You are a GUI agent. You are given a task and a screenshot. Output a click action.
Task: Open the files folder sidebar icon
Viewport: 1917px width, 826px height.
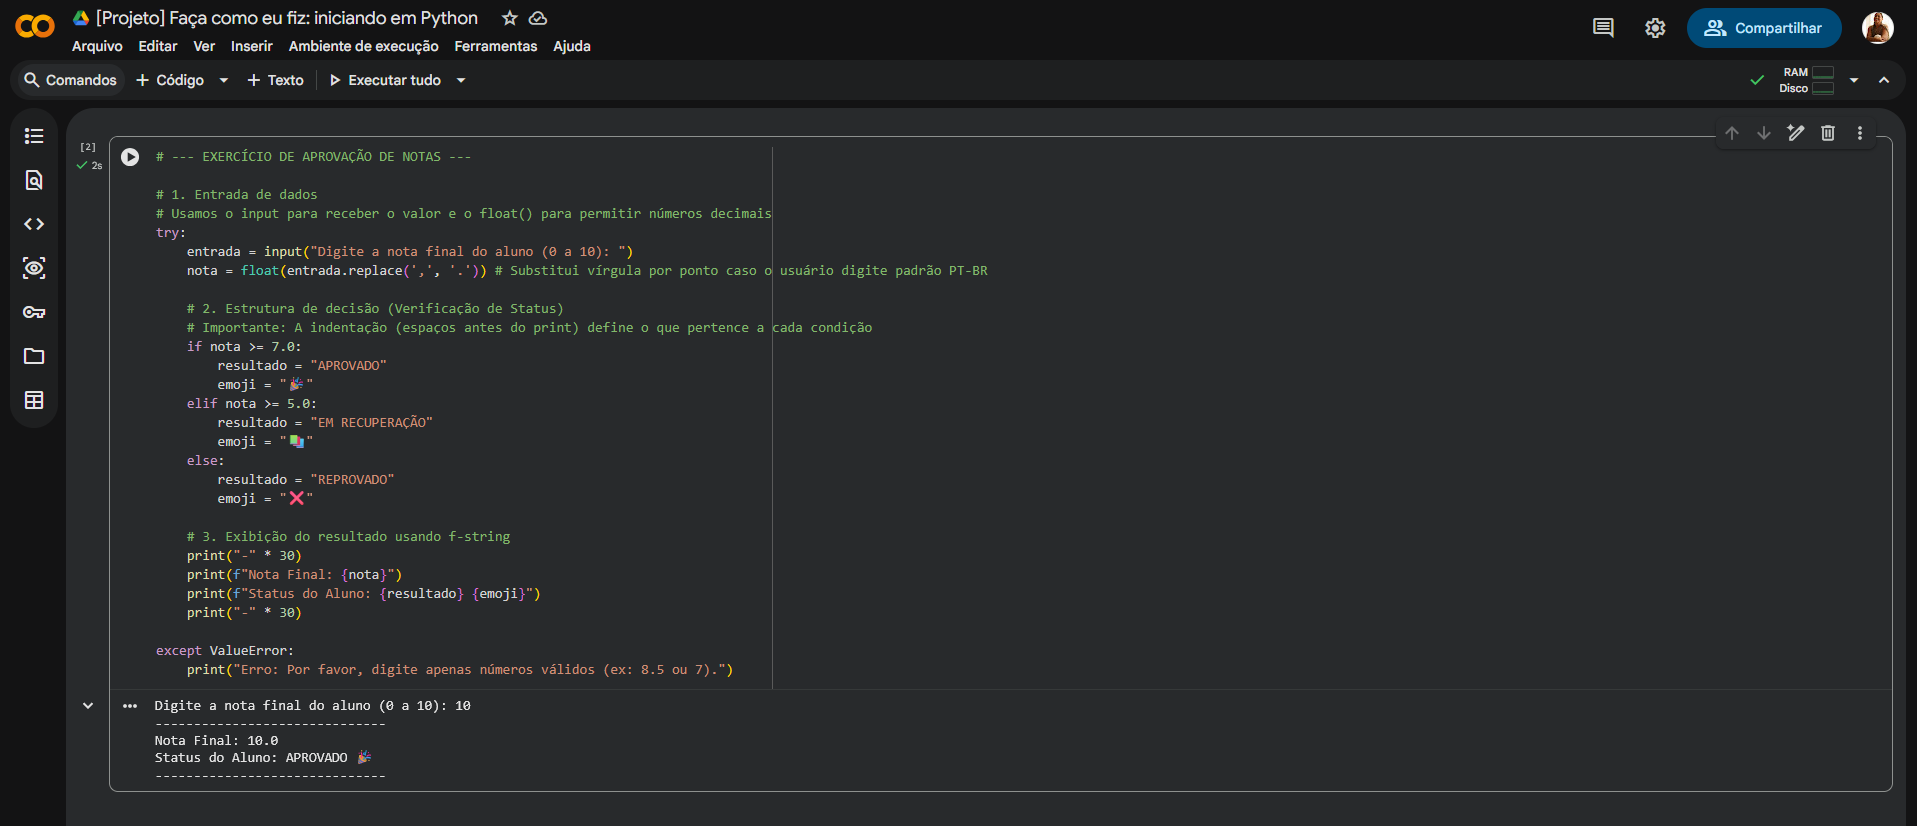[34, 356]
